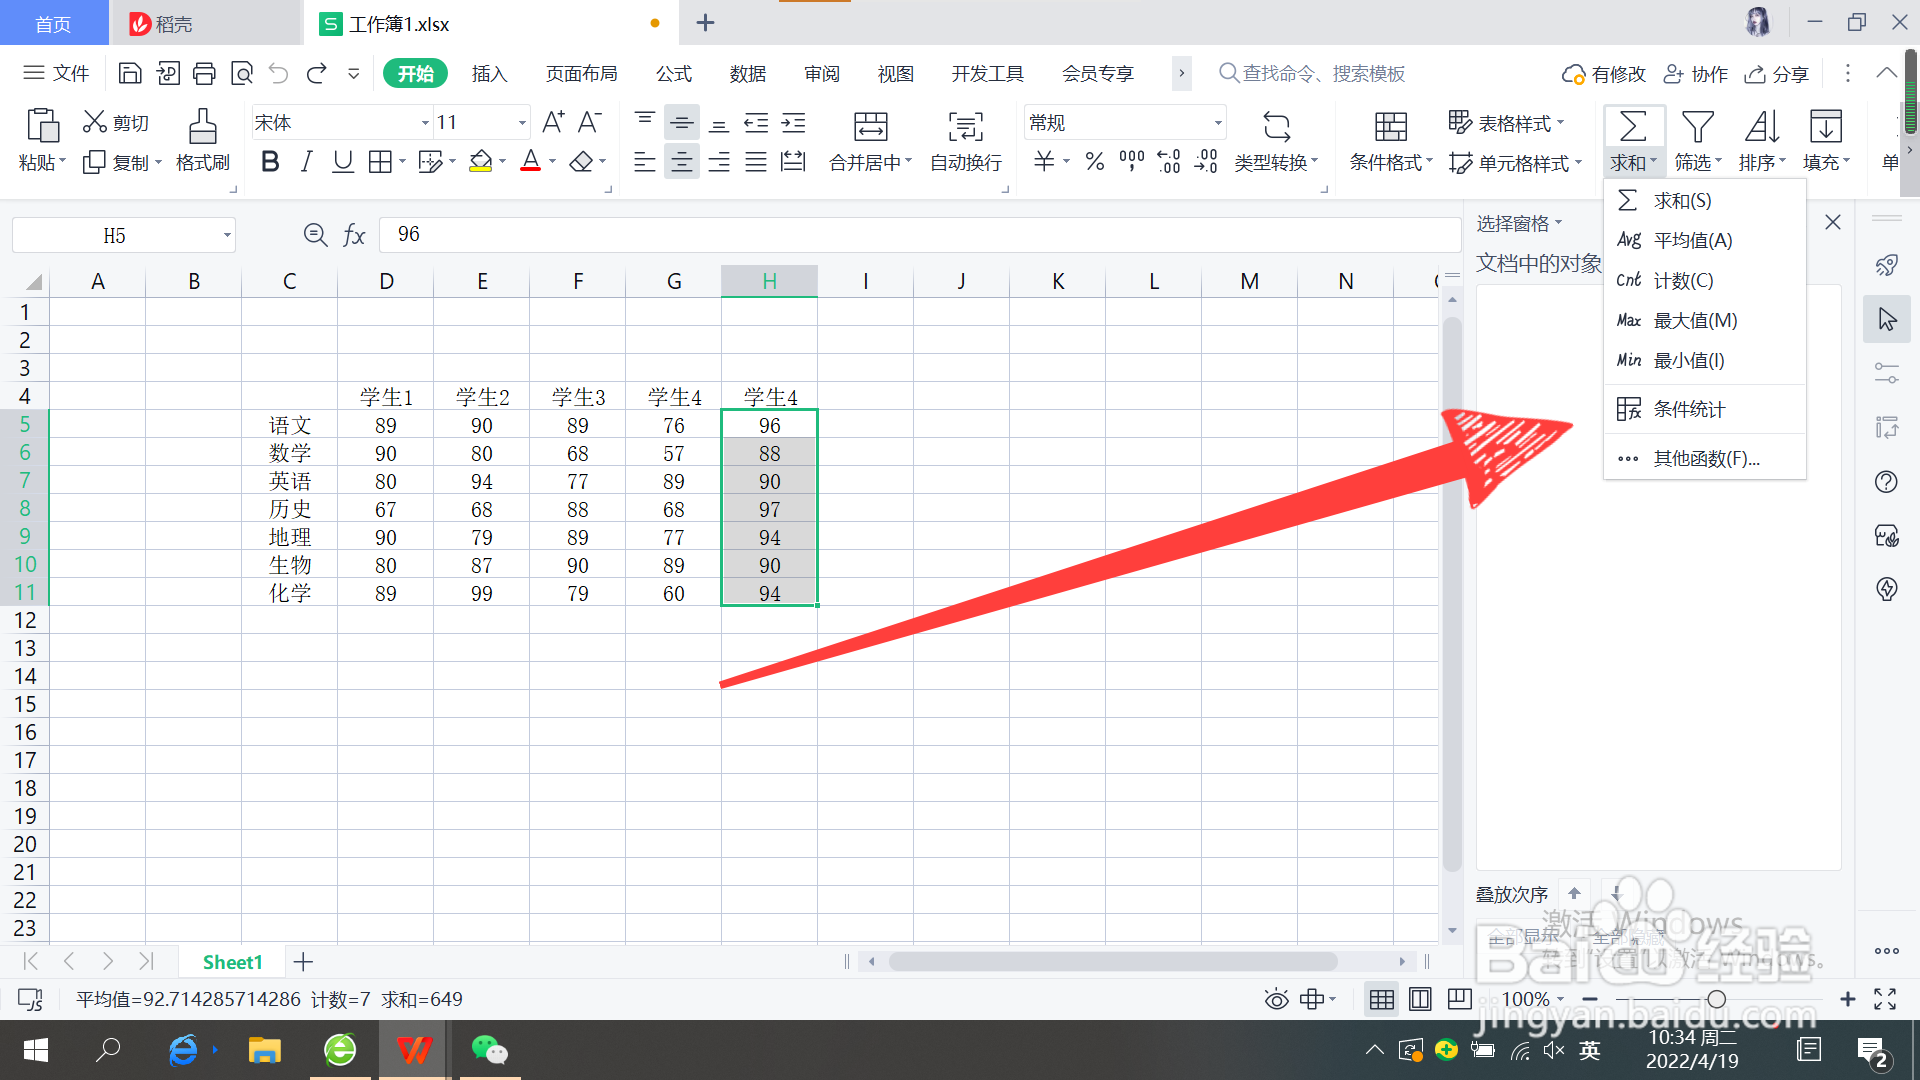Click the Merge and Center (合并居中) icon
1920x1080 pixels.
coord(870,128)
